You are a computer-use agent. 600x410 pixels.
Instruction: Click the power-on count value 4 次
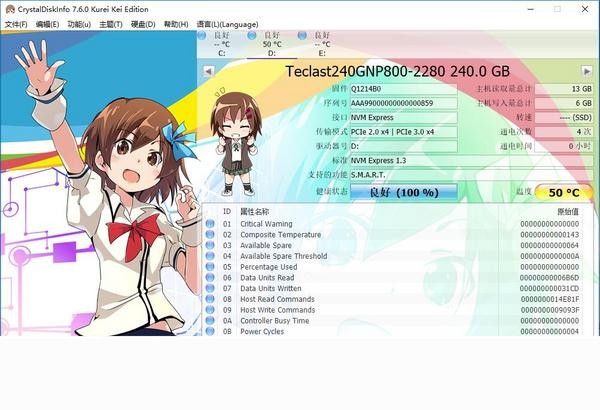click(563, 132)
